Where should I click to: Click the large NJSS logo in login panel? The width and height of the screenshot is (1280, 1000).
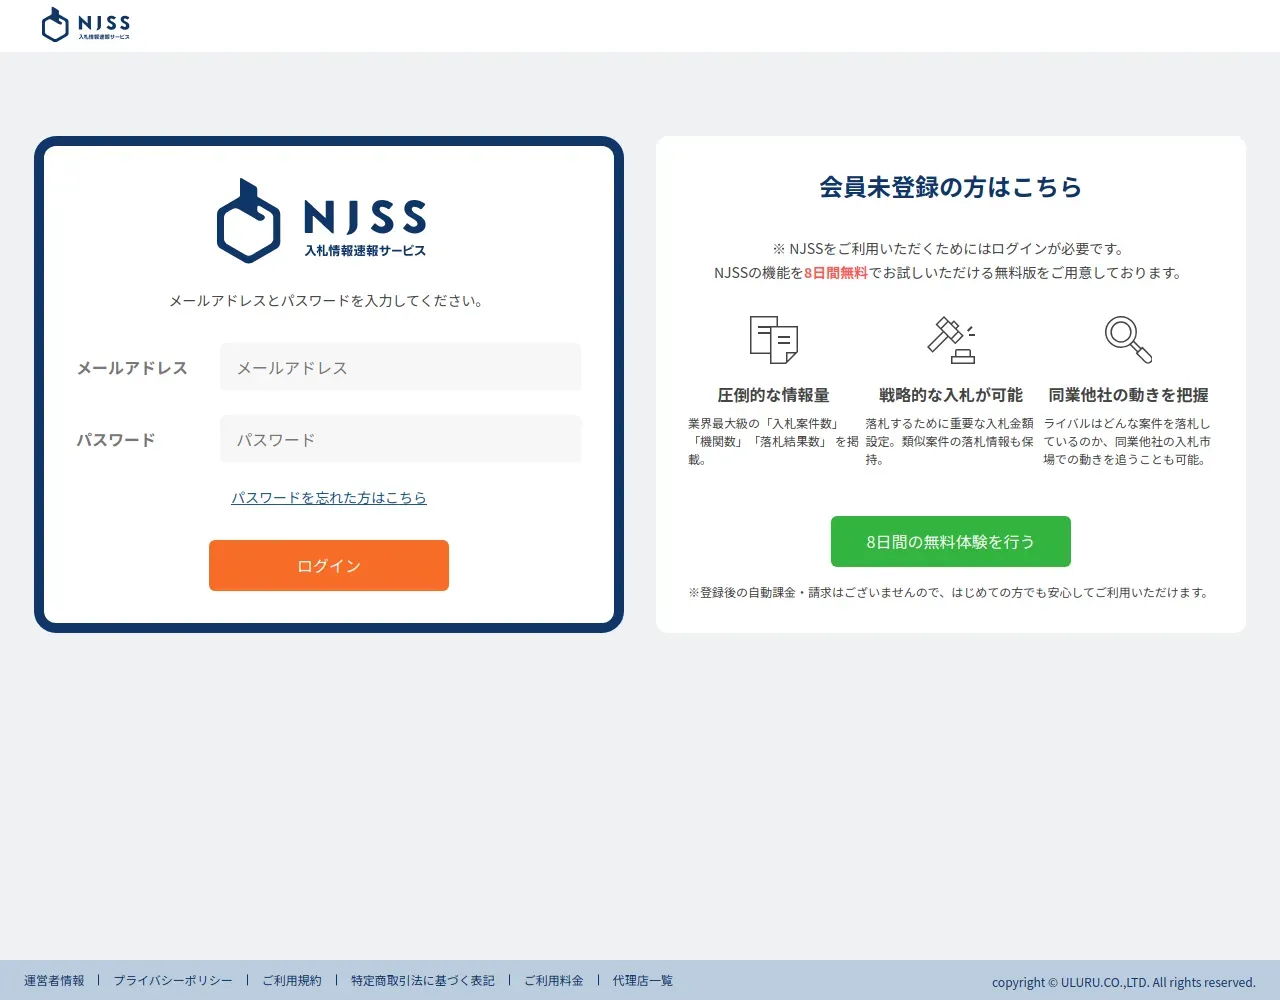pyautogui.click(x=322, y=221)
